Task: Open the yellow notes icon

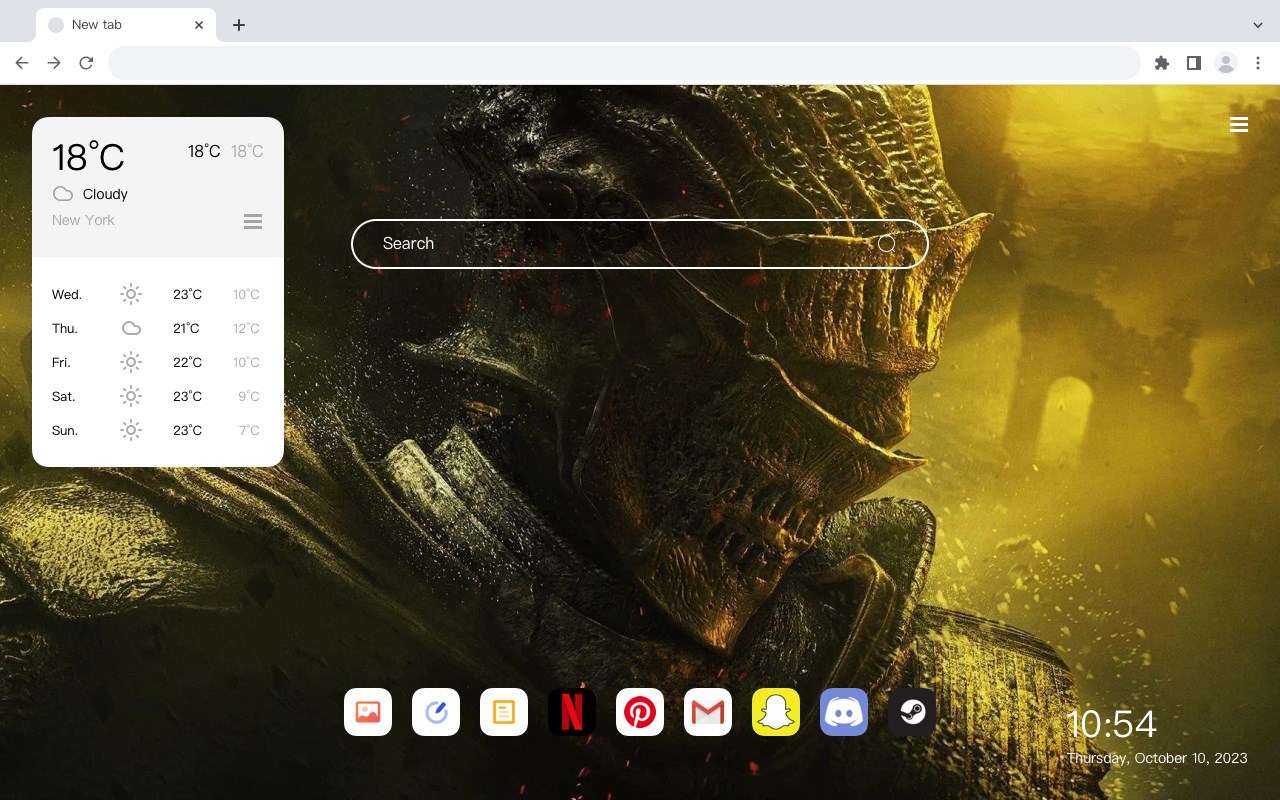Action: [504, 712]
